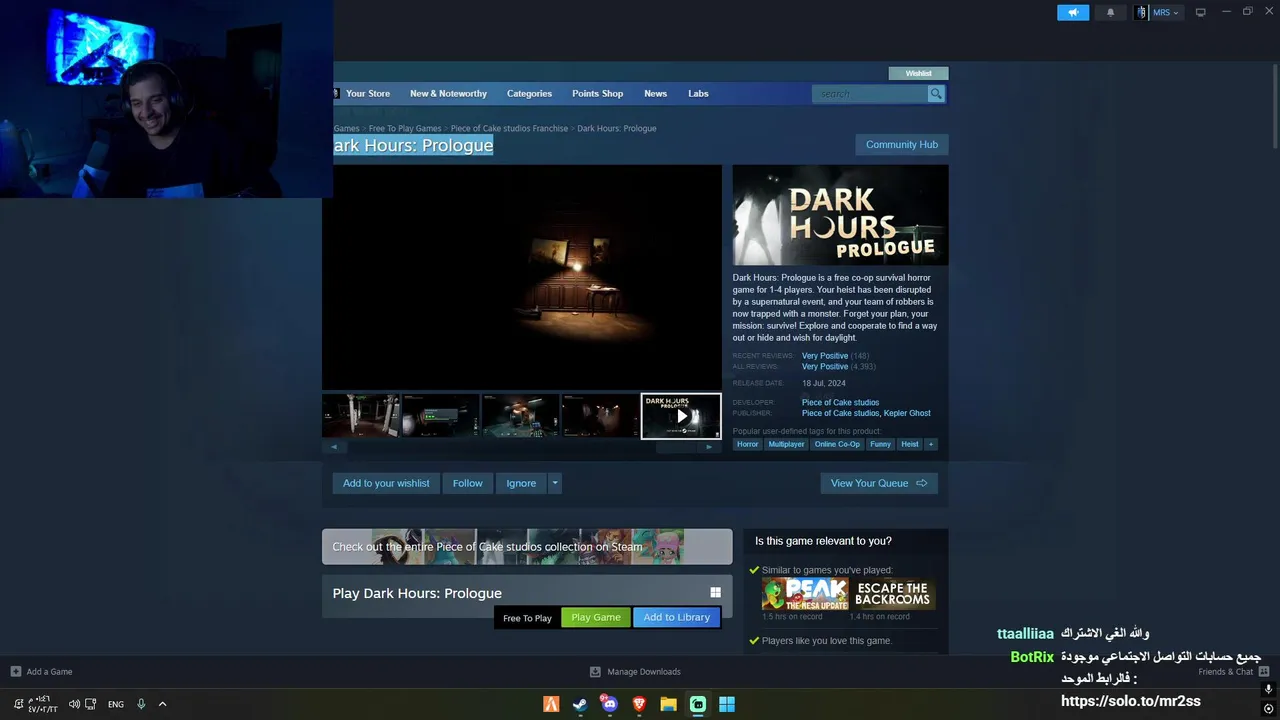Click the Windows platform icon
This screenshot has width=1280, height=720.
(715, 593)
